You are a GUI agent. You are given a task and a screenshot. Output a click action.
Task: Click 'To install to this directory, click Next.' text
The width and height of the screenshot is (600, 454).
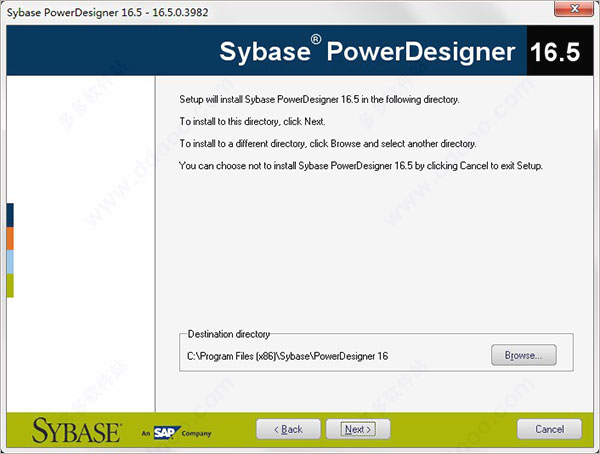(252, 122)
